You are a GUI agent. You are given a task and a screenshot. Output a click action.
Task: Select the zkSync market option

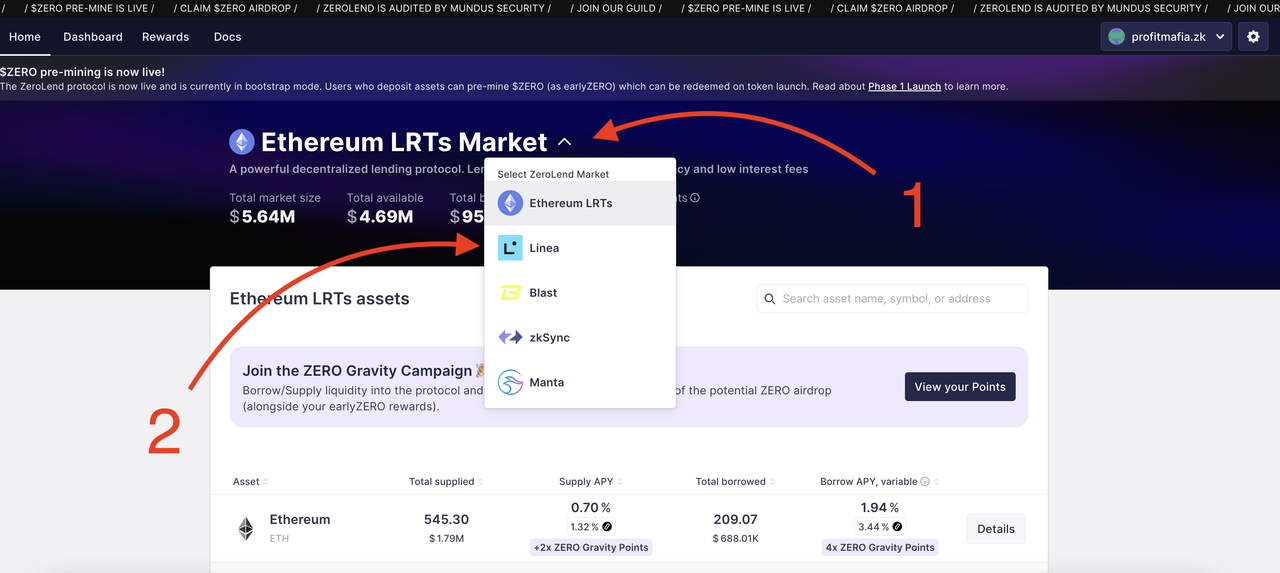tap(580, 338)
